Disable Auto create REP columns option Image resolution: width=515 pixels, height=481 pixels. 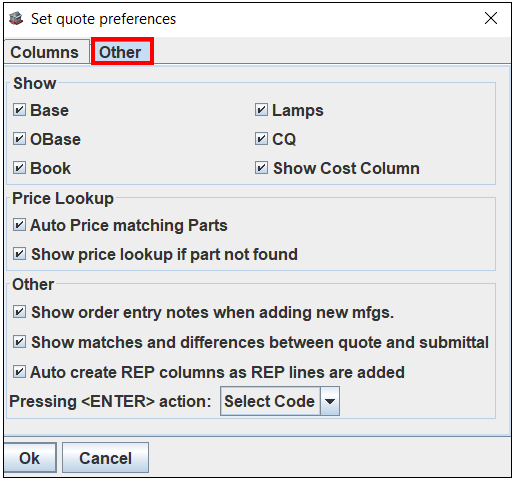point(19,372)
